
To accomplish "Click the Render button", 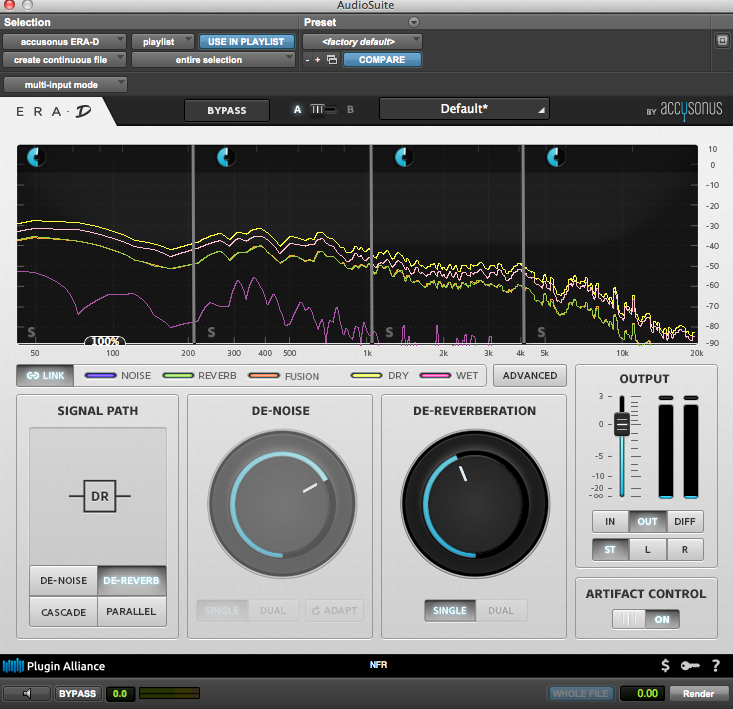I will [x=698, y=694].
